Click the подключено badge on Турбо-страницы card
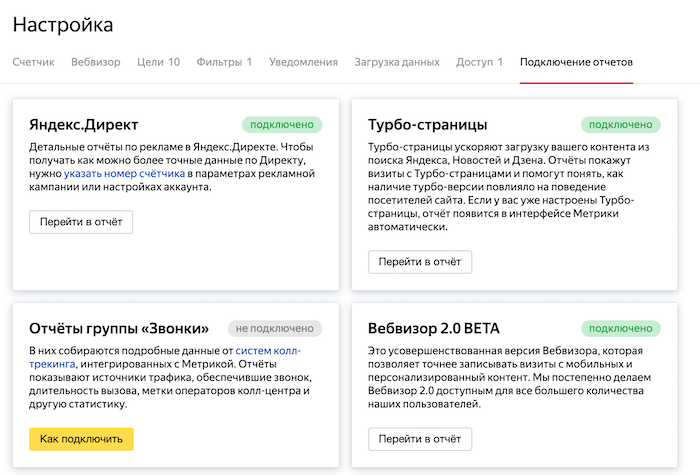The height and width of the screenshot is (475, 700). [x=621, y=125]
